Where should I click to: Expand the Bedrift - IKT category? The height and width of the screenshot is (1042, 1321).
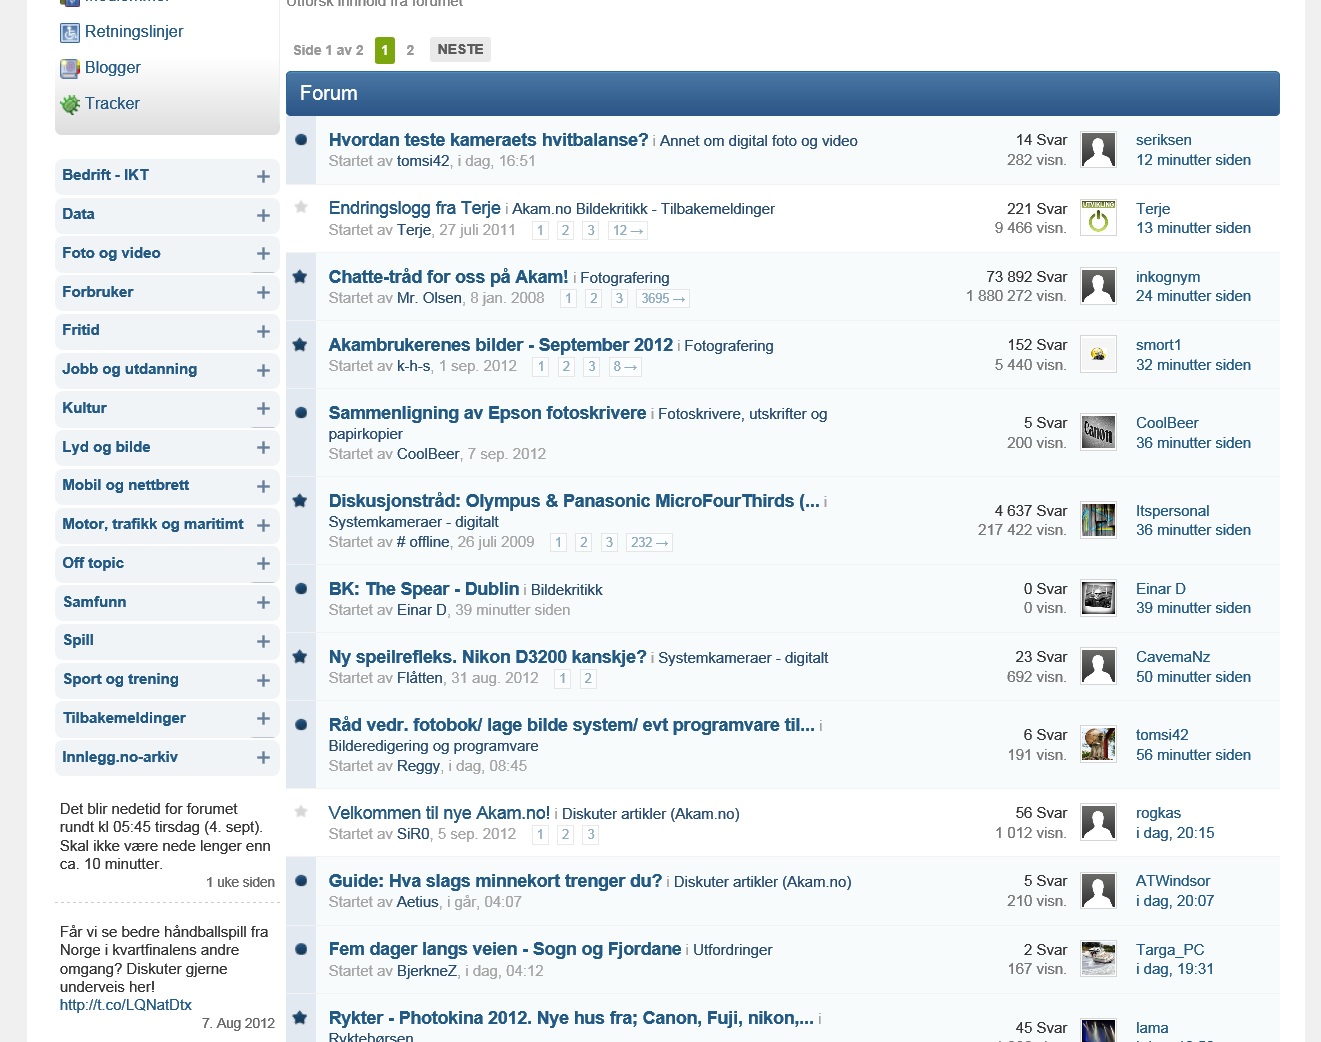(263, 176)
